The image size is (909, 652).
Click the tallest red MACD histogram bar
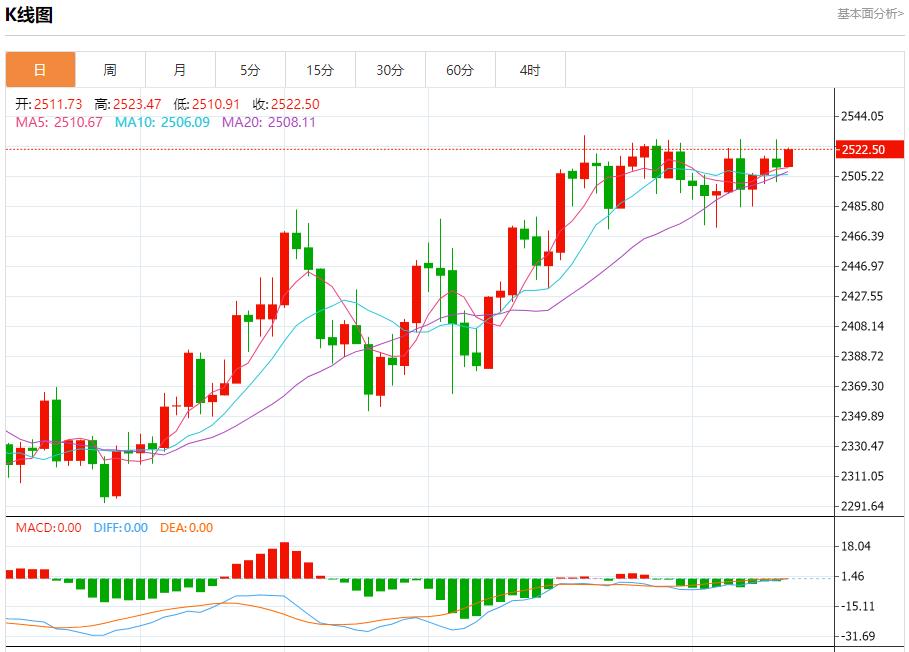[x=284, y=560]
